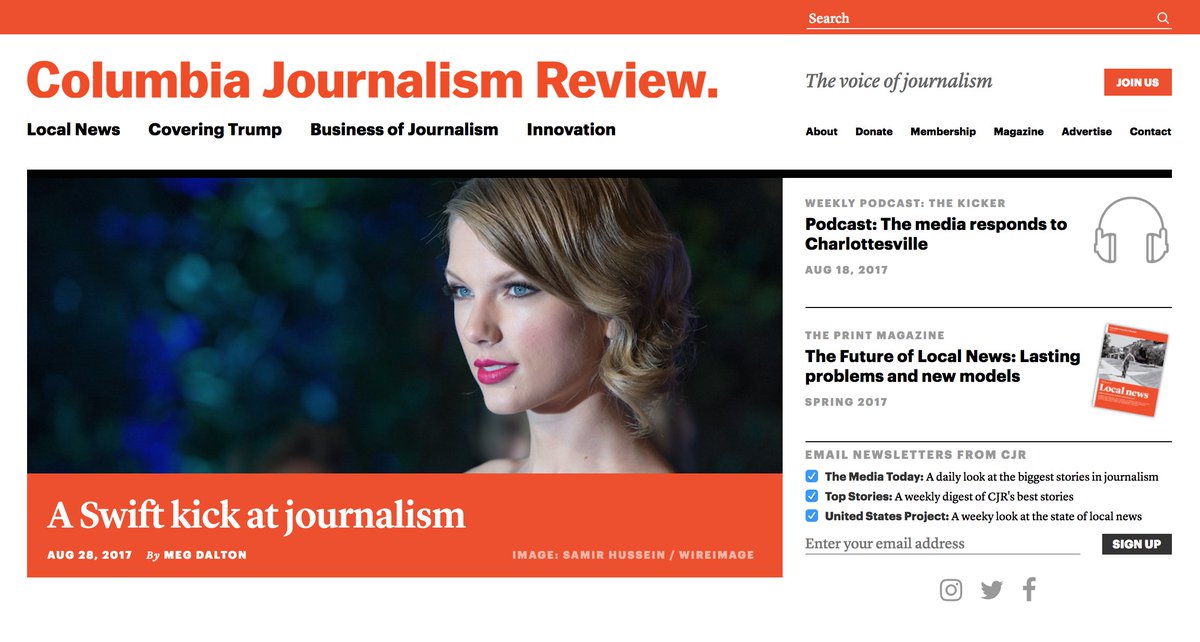Open the Instagram social icon

click(951, 590)
